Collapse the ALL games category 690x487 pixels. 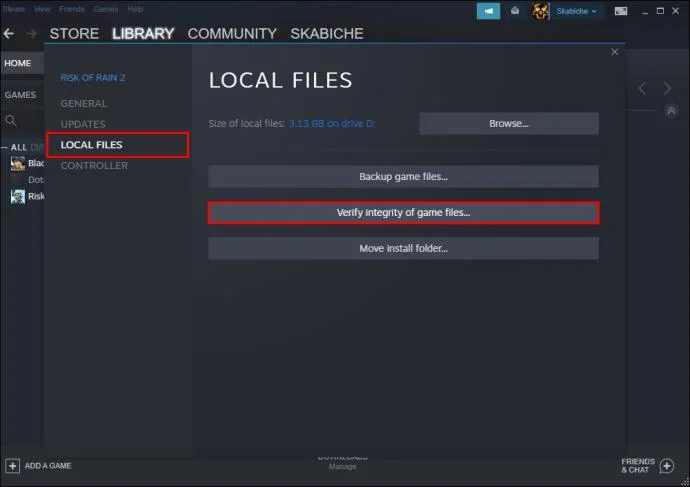pyautogui.click(x=4, y=147)
